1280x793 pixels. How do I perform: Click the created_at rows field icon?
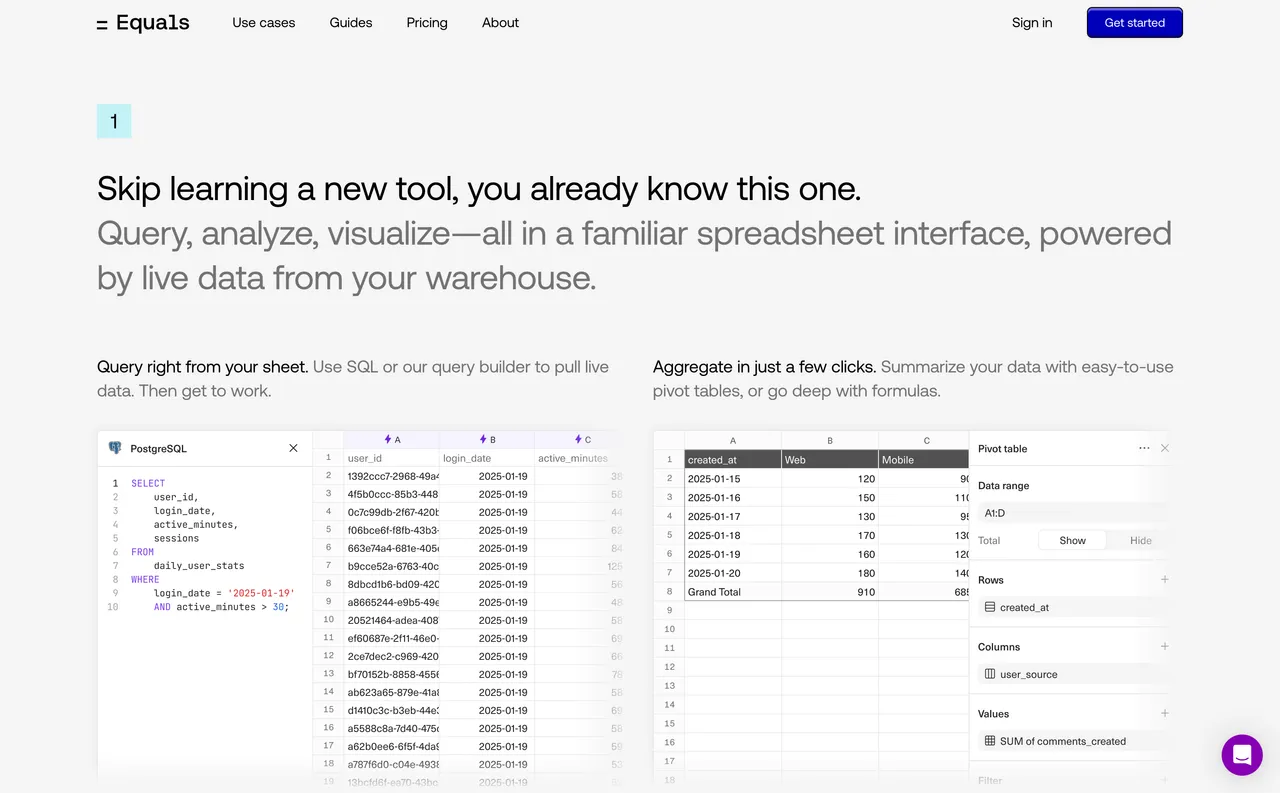pyautogui.click(x=990, y=607)
